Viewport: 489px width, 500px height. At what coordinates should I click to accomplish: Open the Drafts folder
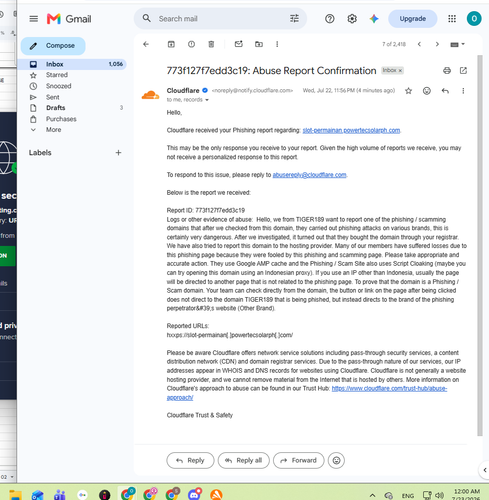[55, 108]
